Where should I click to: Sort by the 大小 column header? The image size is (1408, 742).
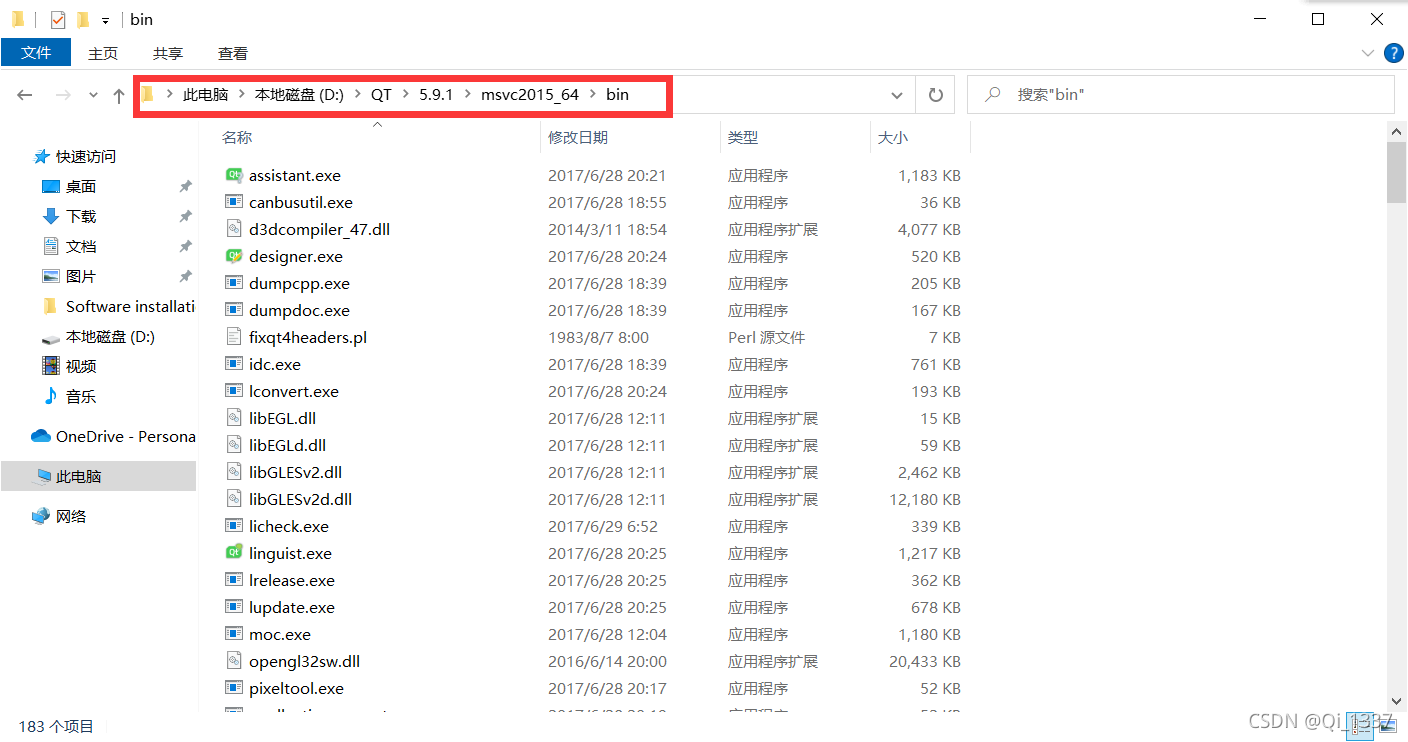893,137
